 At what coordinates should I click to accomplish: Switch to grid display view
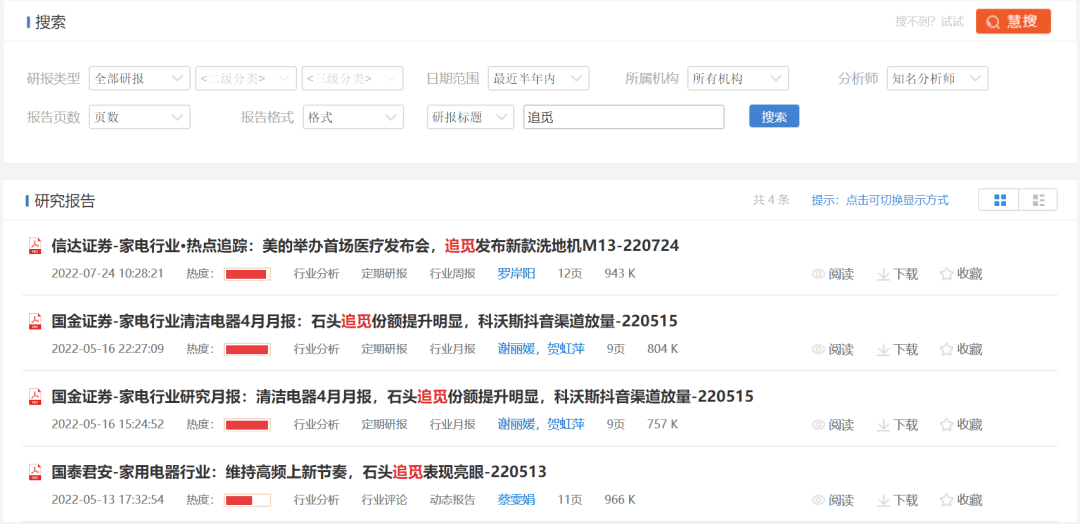[999, 200]
